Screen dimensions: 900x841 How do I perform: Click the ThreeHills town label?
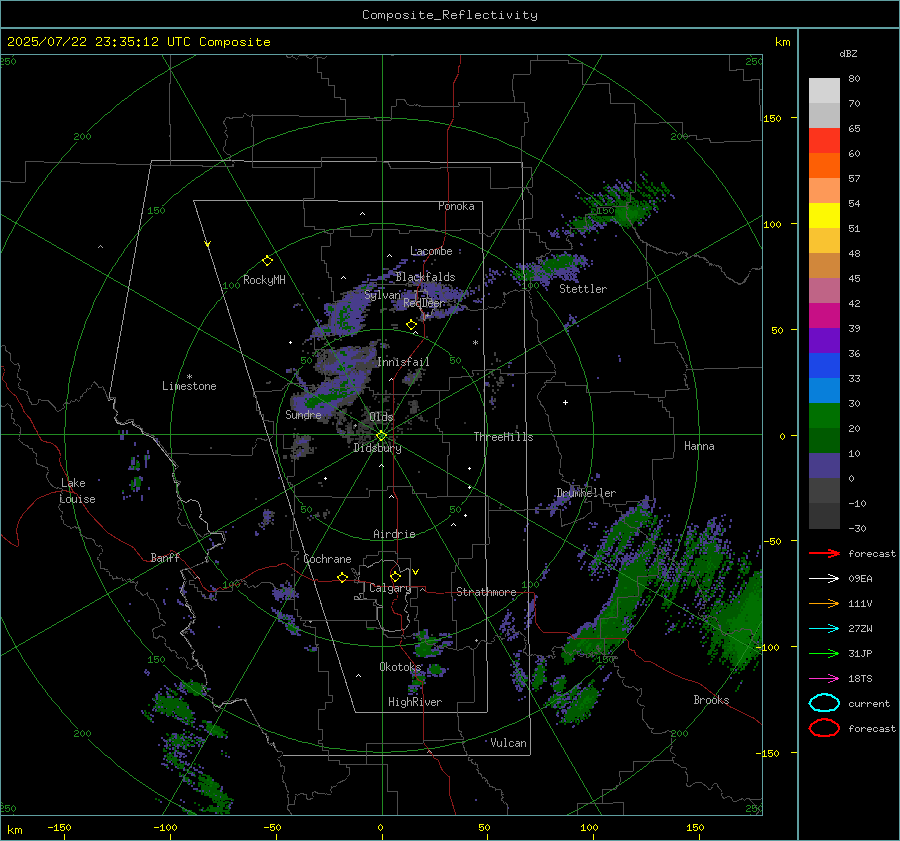pos(503,437)
